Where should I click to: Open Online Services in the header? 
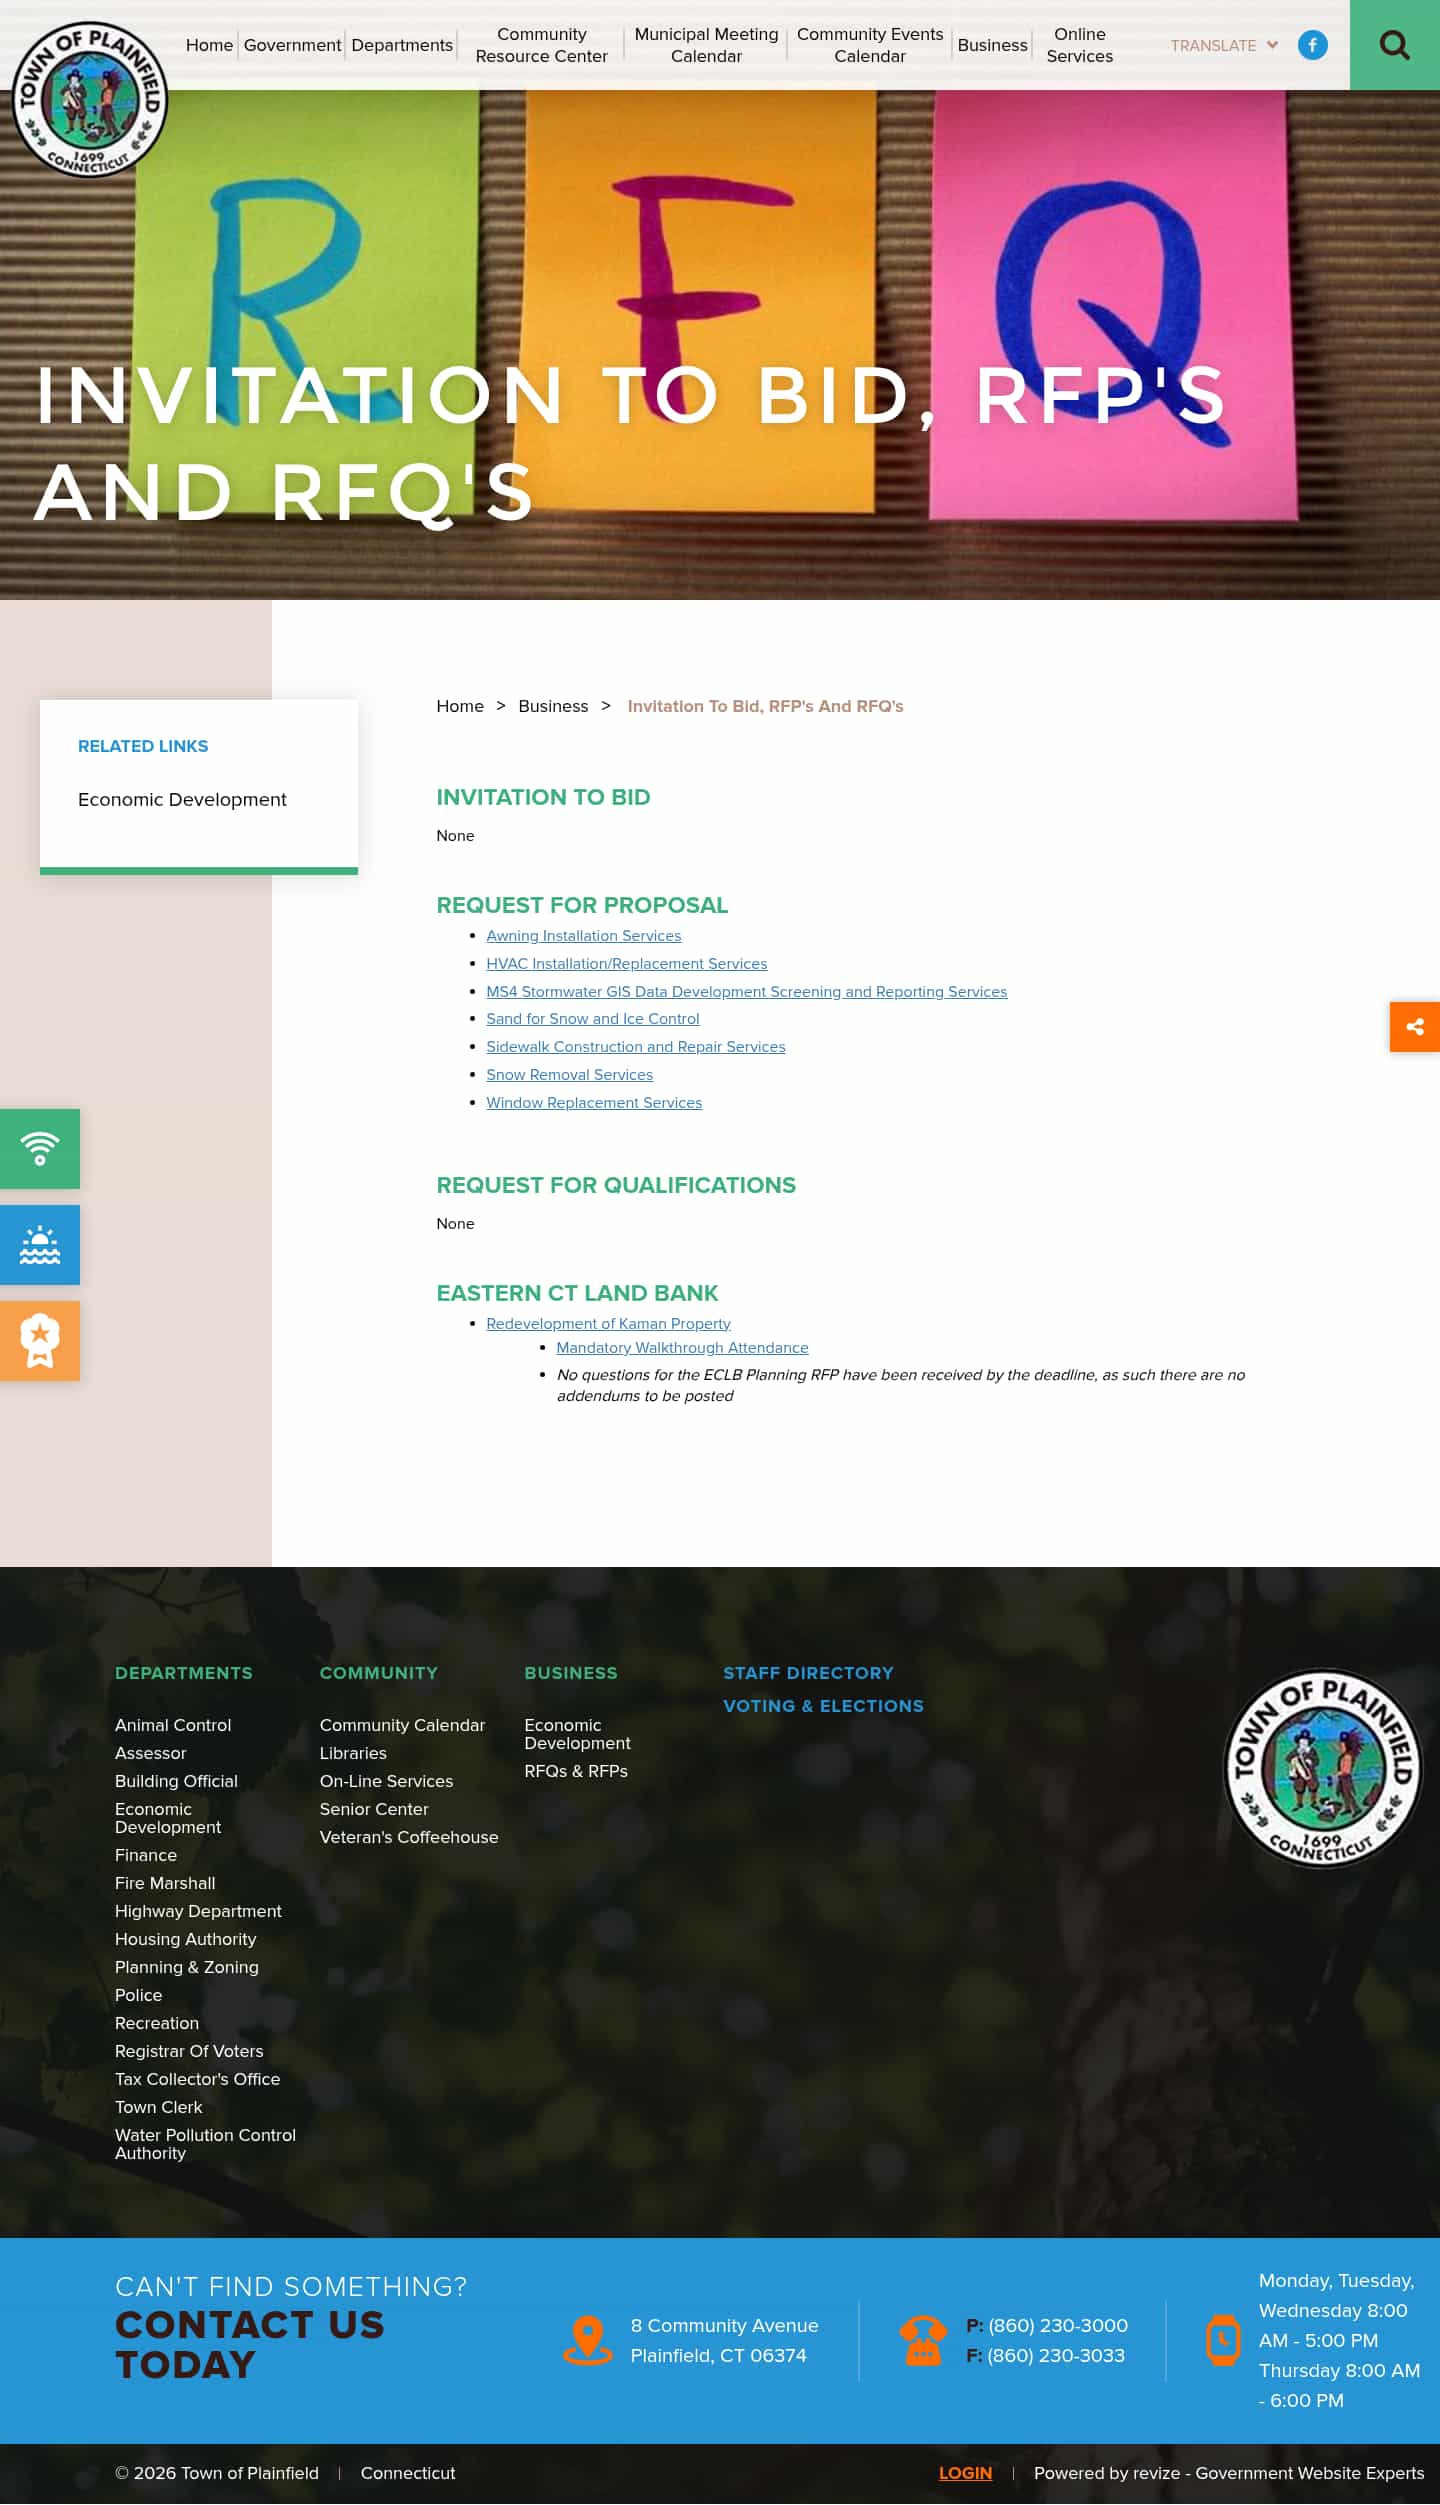tap(1079, 45)
